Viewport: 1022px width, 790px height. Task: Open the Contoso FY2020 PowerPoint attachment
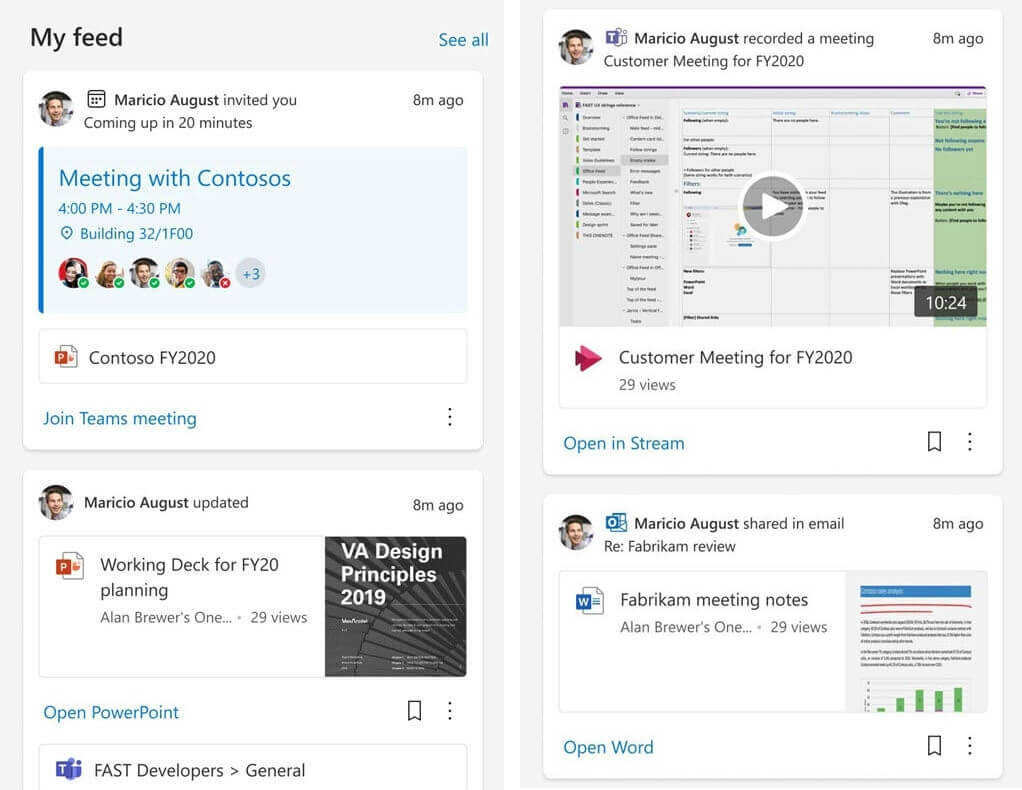(x=253, y=357)
